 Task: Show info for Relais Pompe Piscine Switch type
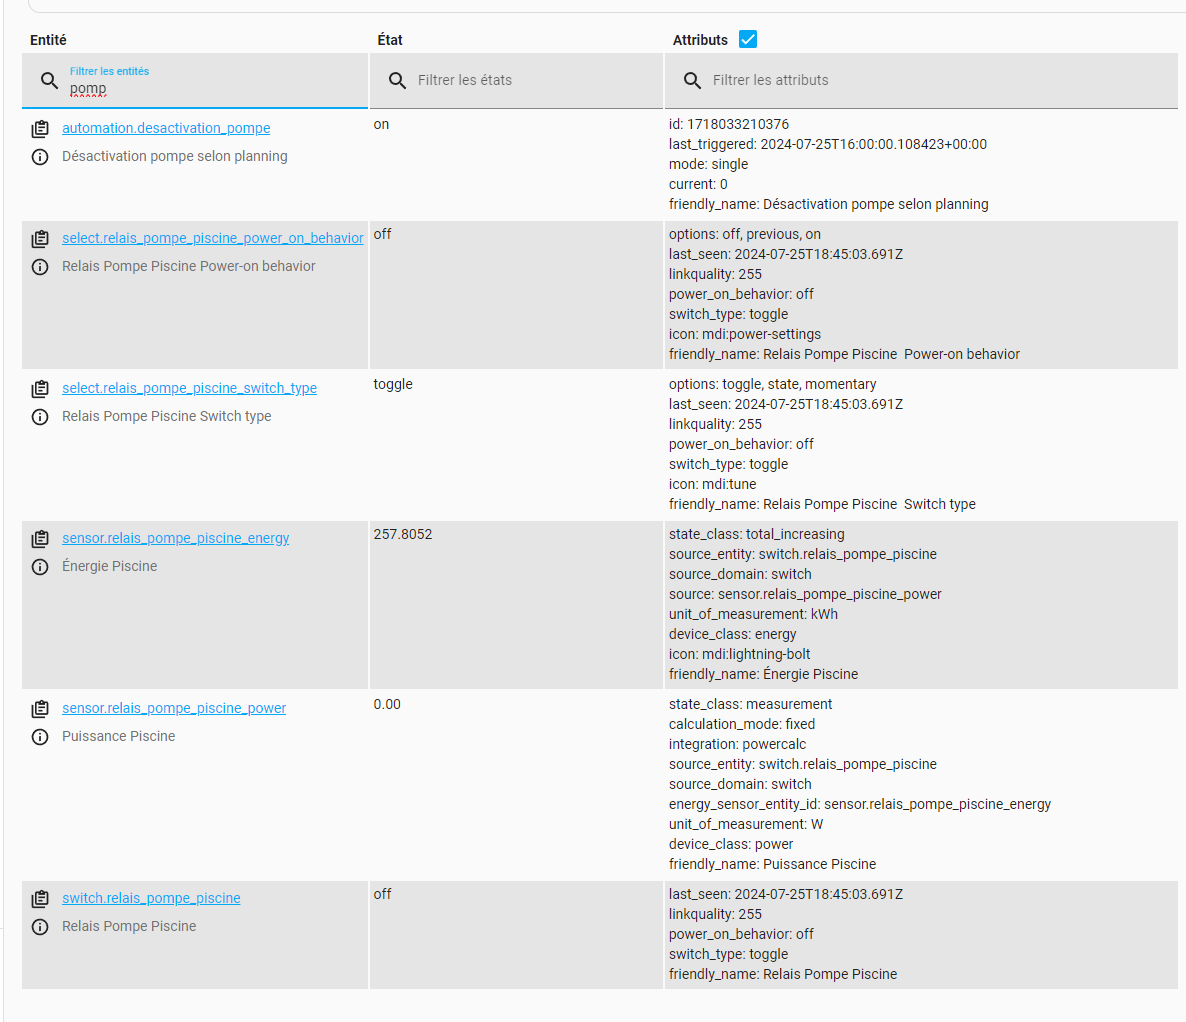point(40,417)
